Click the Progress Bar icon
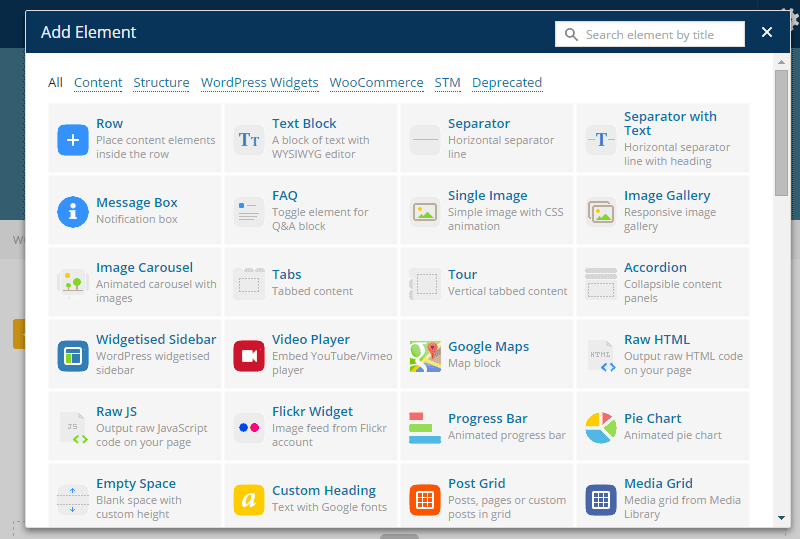This screenshot has width=800, height=539. click(x=425, y=428)
